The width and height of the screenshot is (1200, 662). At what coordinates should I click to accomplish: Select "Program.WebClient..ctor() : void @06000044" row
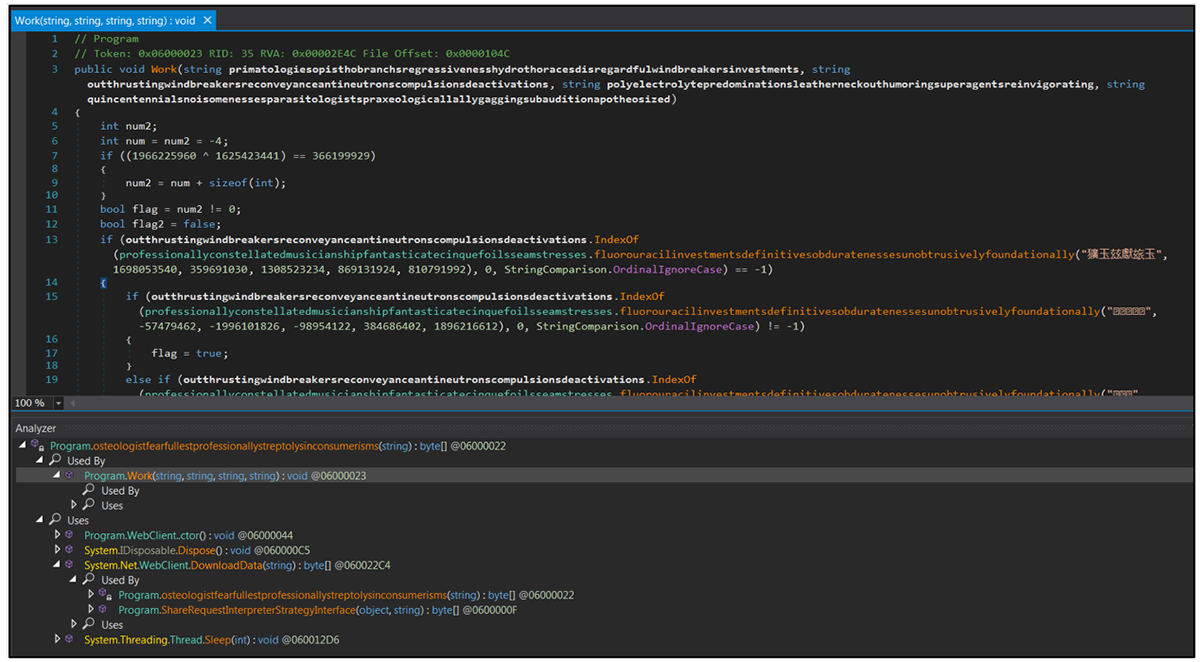pyautogui.click(x=189, y=535)
